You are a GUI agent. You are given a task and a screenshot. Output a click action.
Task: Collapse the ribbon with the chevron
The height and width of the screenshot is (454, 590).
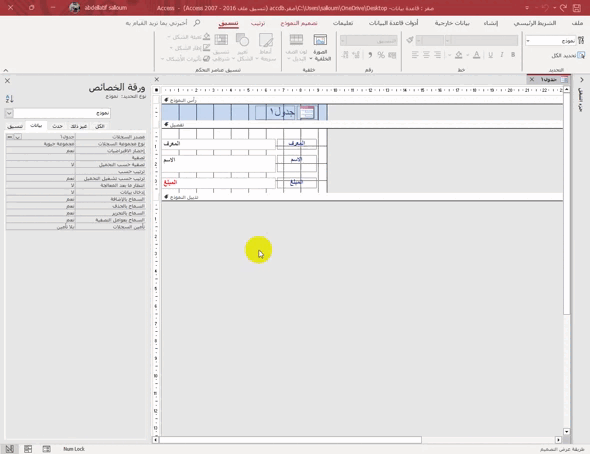click(x=6, y=70)
